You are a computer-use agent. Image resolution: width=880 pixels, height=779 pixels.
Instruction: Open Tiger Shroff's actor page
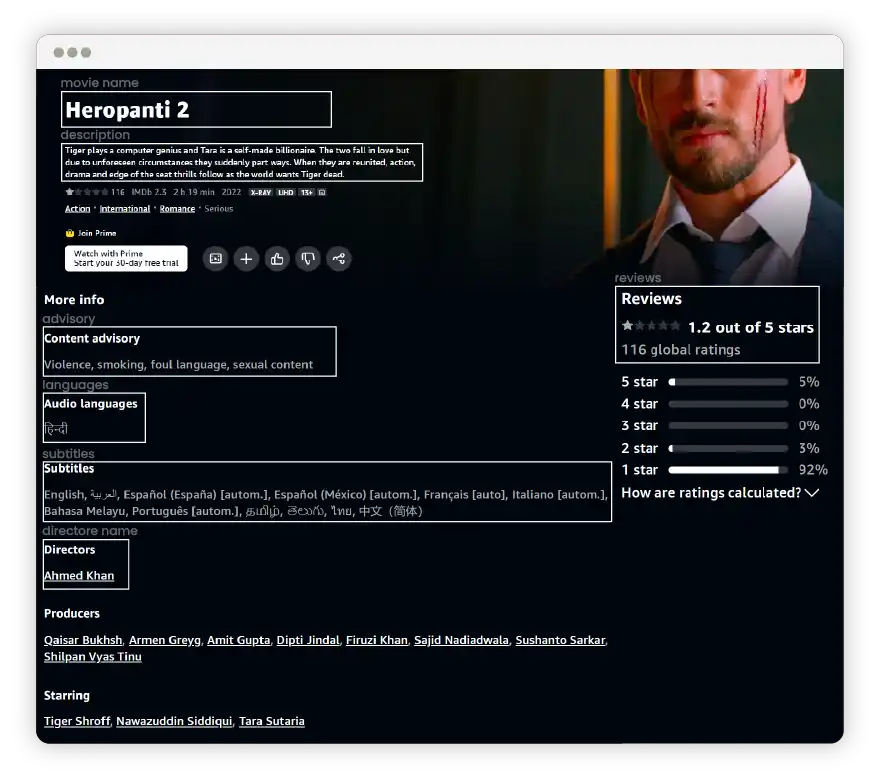[x=77, y=721]
